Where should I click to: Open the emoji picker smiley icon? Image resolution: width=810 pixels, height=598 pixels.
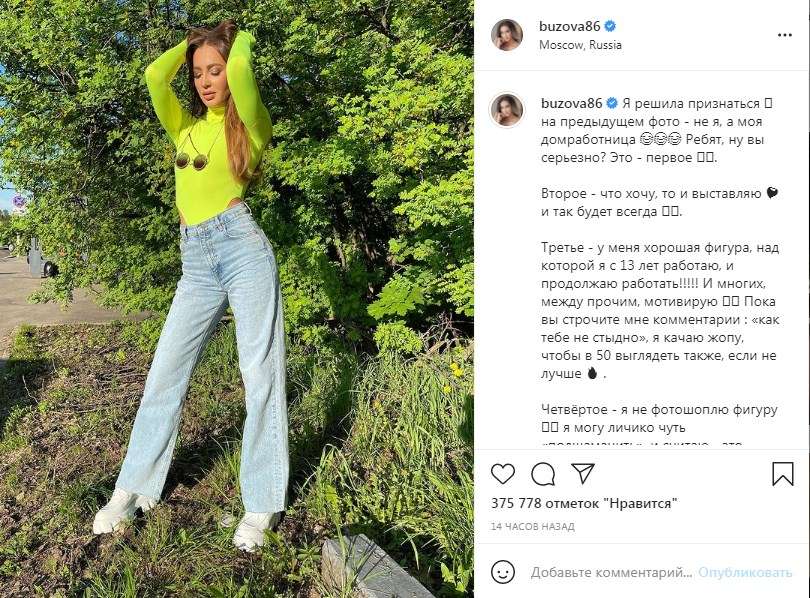(x=503, y=572)
